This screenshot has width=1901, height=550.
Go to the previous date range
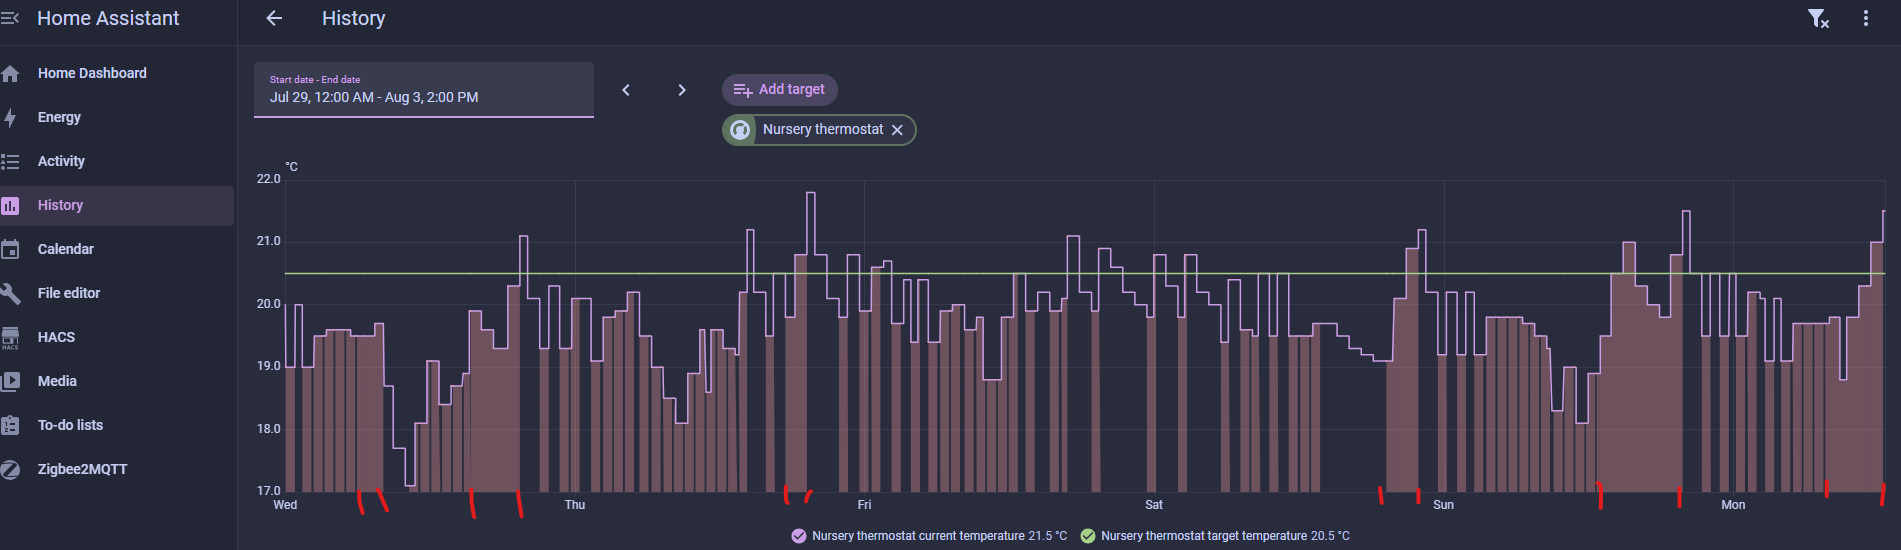click(x=626, y=90)
